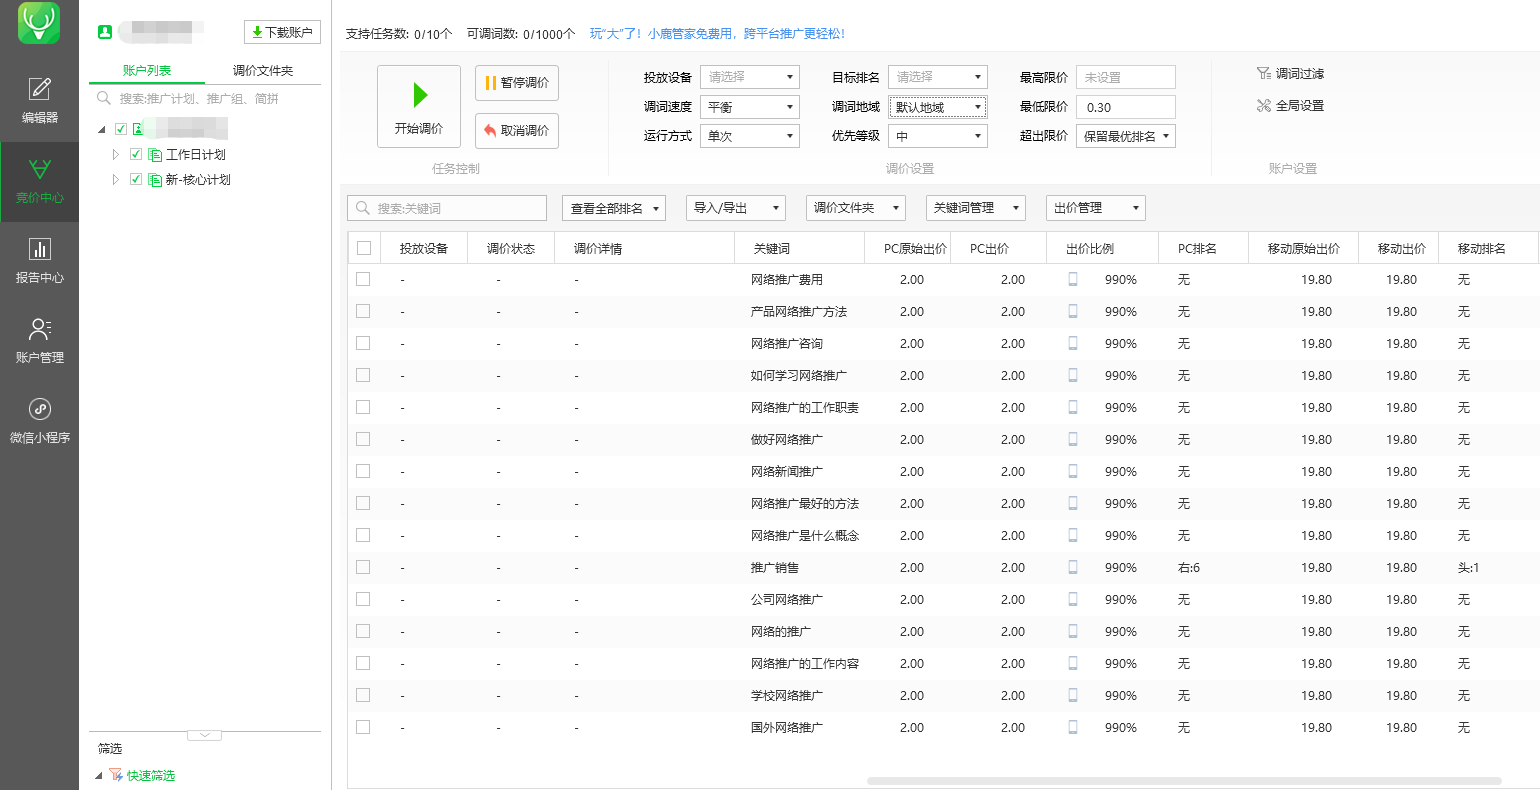This screenshot has width=1540, height=790.
Task: Open the 查看全部排名 menu
Action: [x=614, y=208]
